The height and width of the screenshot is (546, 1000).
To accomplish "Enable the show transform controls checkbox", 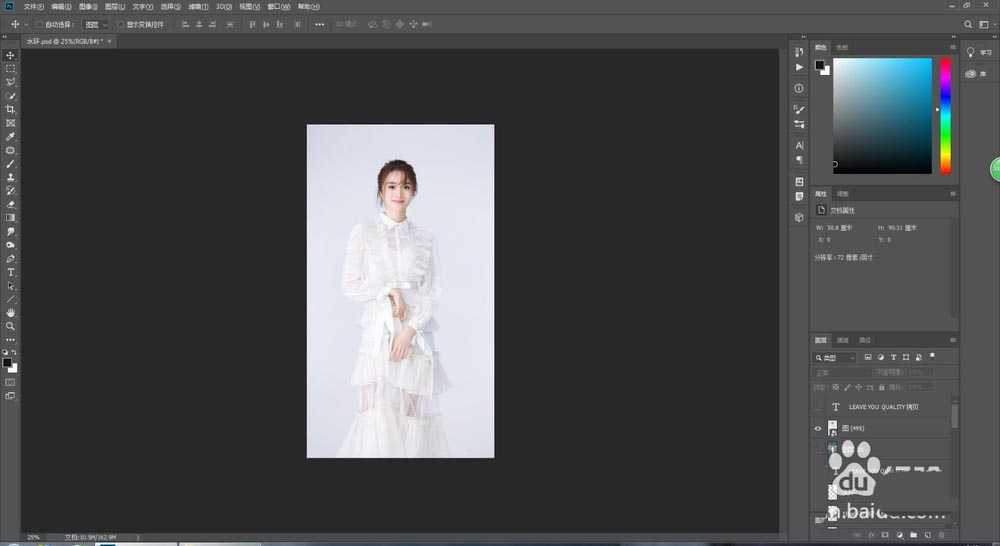I will [121, 23].
